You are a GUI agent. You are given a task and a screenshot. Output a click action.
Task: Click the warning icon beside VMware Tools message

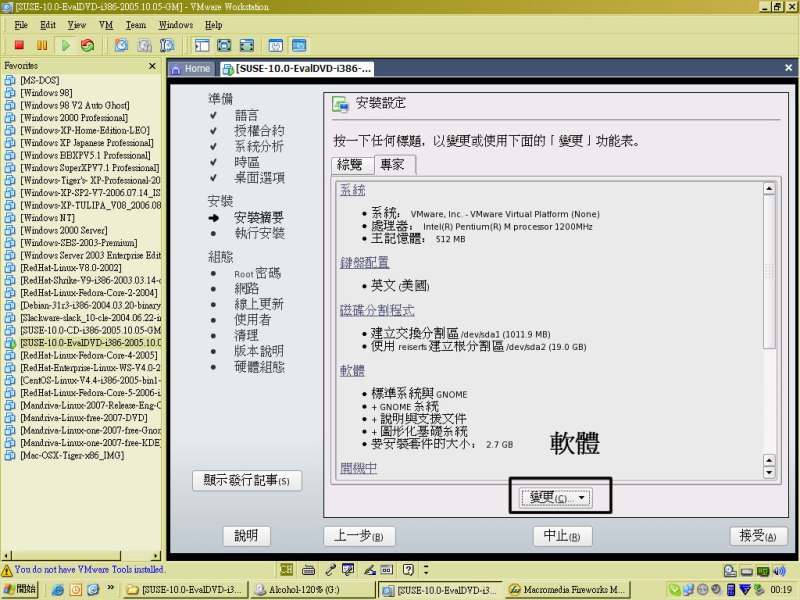click(x=7, y=570)
